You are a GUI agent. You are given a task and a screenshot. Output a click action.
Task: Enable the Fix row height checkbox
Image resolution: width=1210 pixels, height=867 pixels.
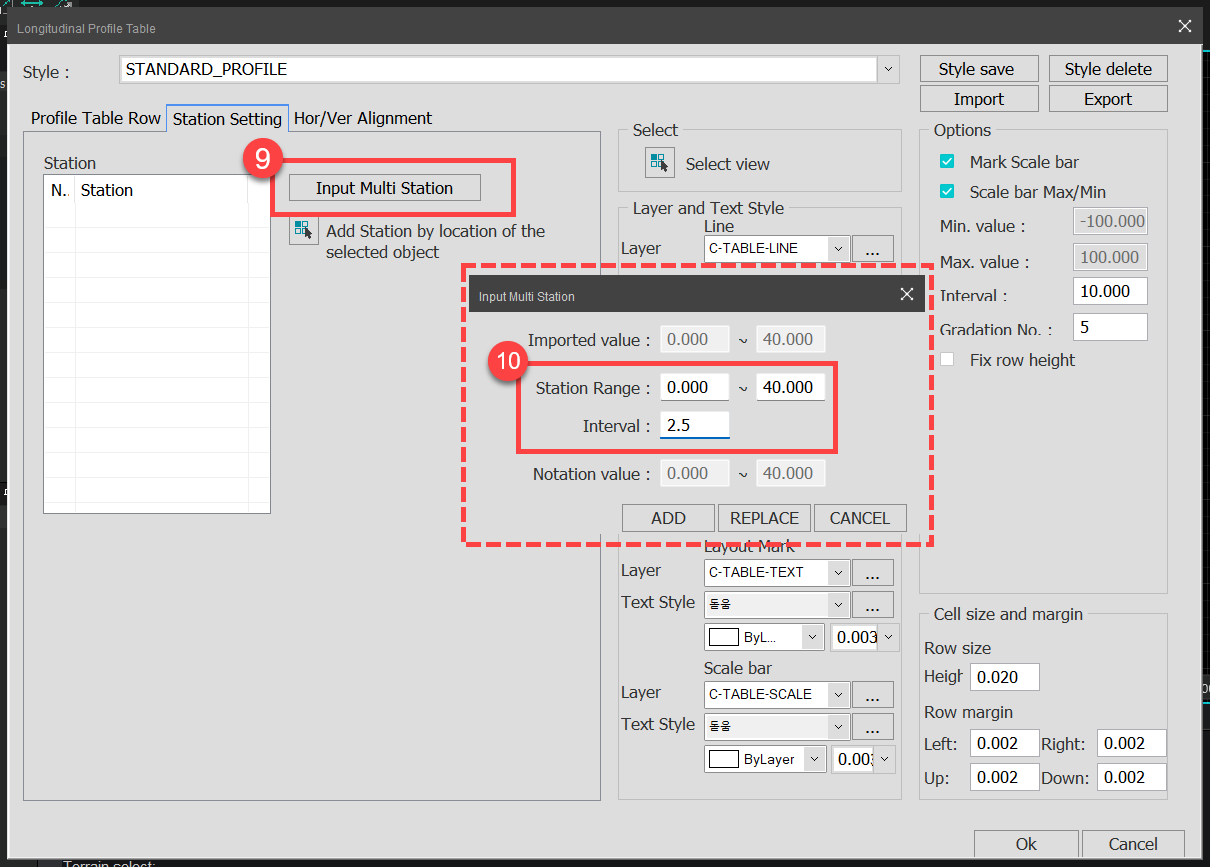947,359
